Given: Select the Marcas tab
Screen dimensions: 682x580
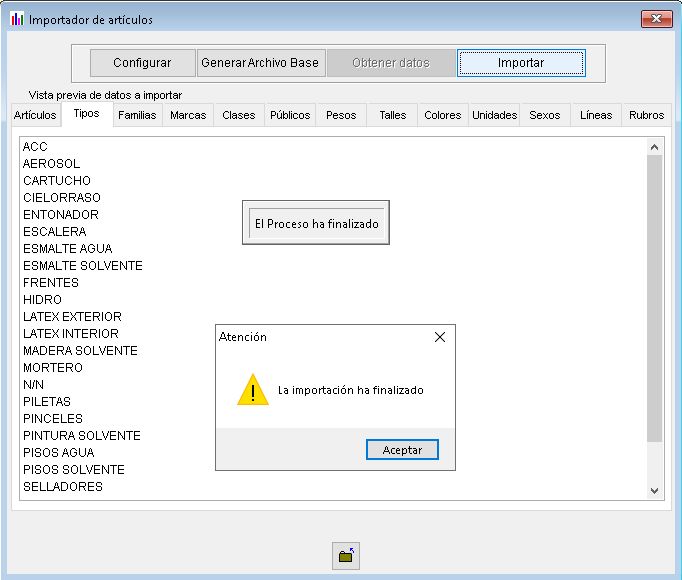Looking at the screenshot, I should tap(188, 115).
